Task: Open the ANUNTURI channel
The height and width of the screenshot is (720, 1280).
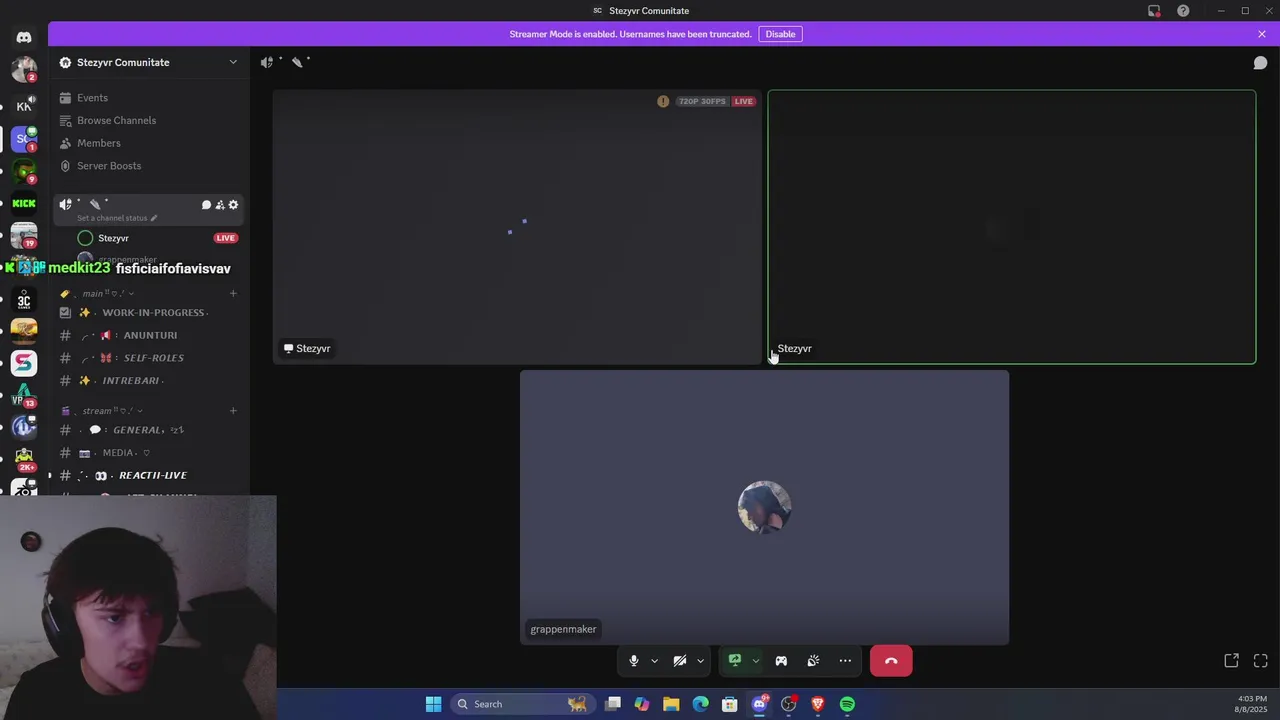Action: pos(150,335)
